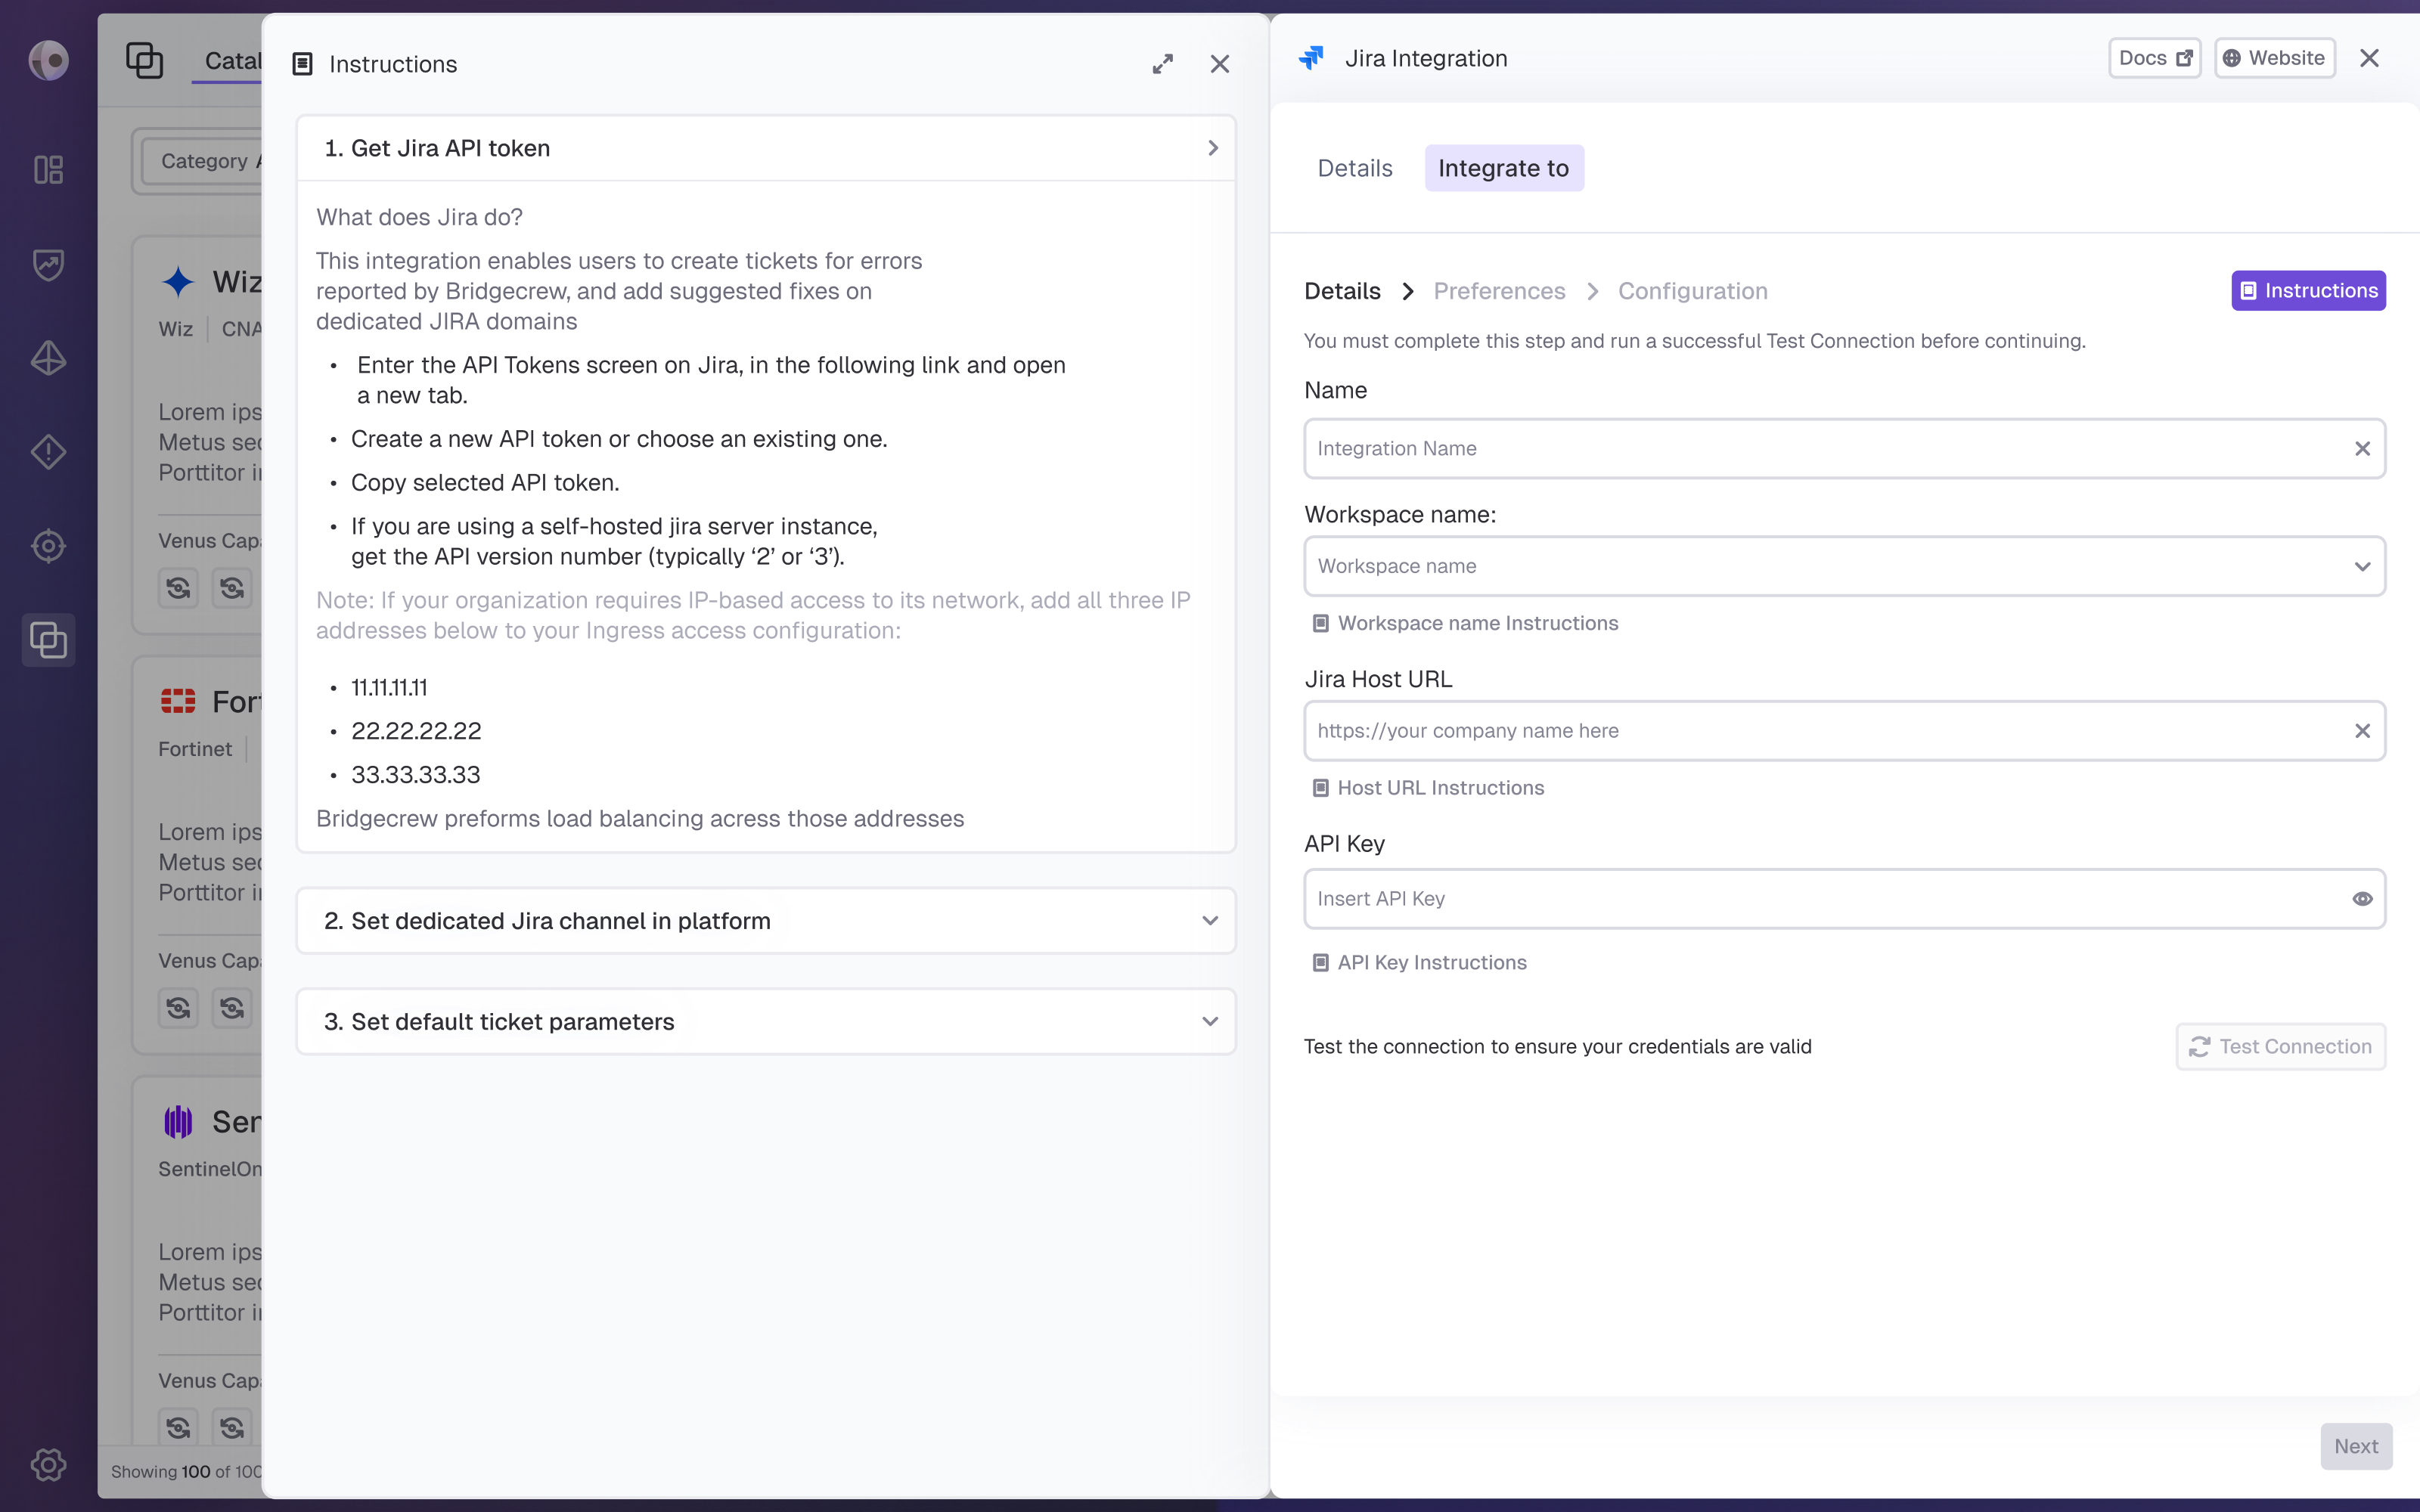Click the Wiz card star logo
Image resolution: width=2420 pixels, height=1512 pixels.
point(178,282)
